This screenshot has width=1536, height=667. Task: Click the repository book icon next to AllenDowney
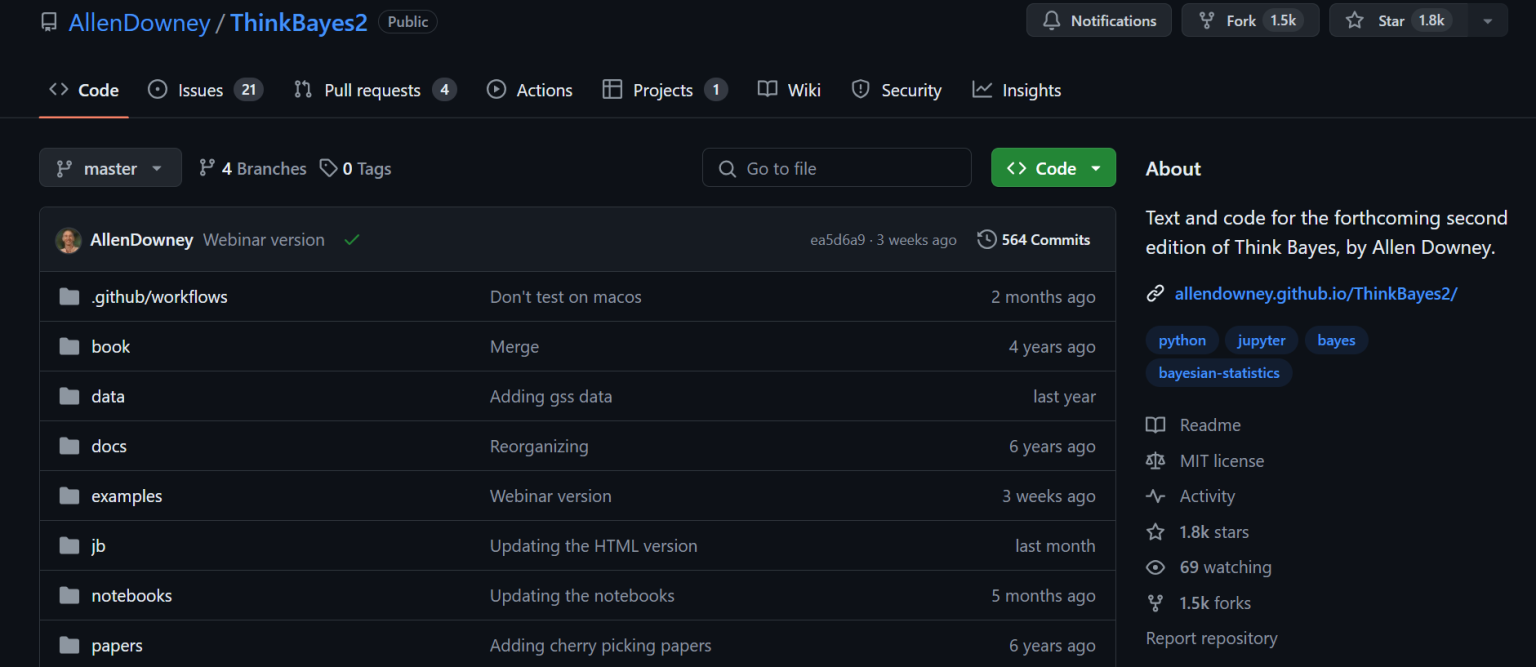coord(48,21)
